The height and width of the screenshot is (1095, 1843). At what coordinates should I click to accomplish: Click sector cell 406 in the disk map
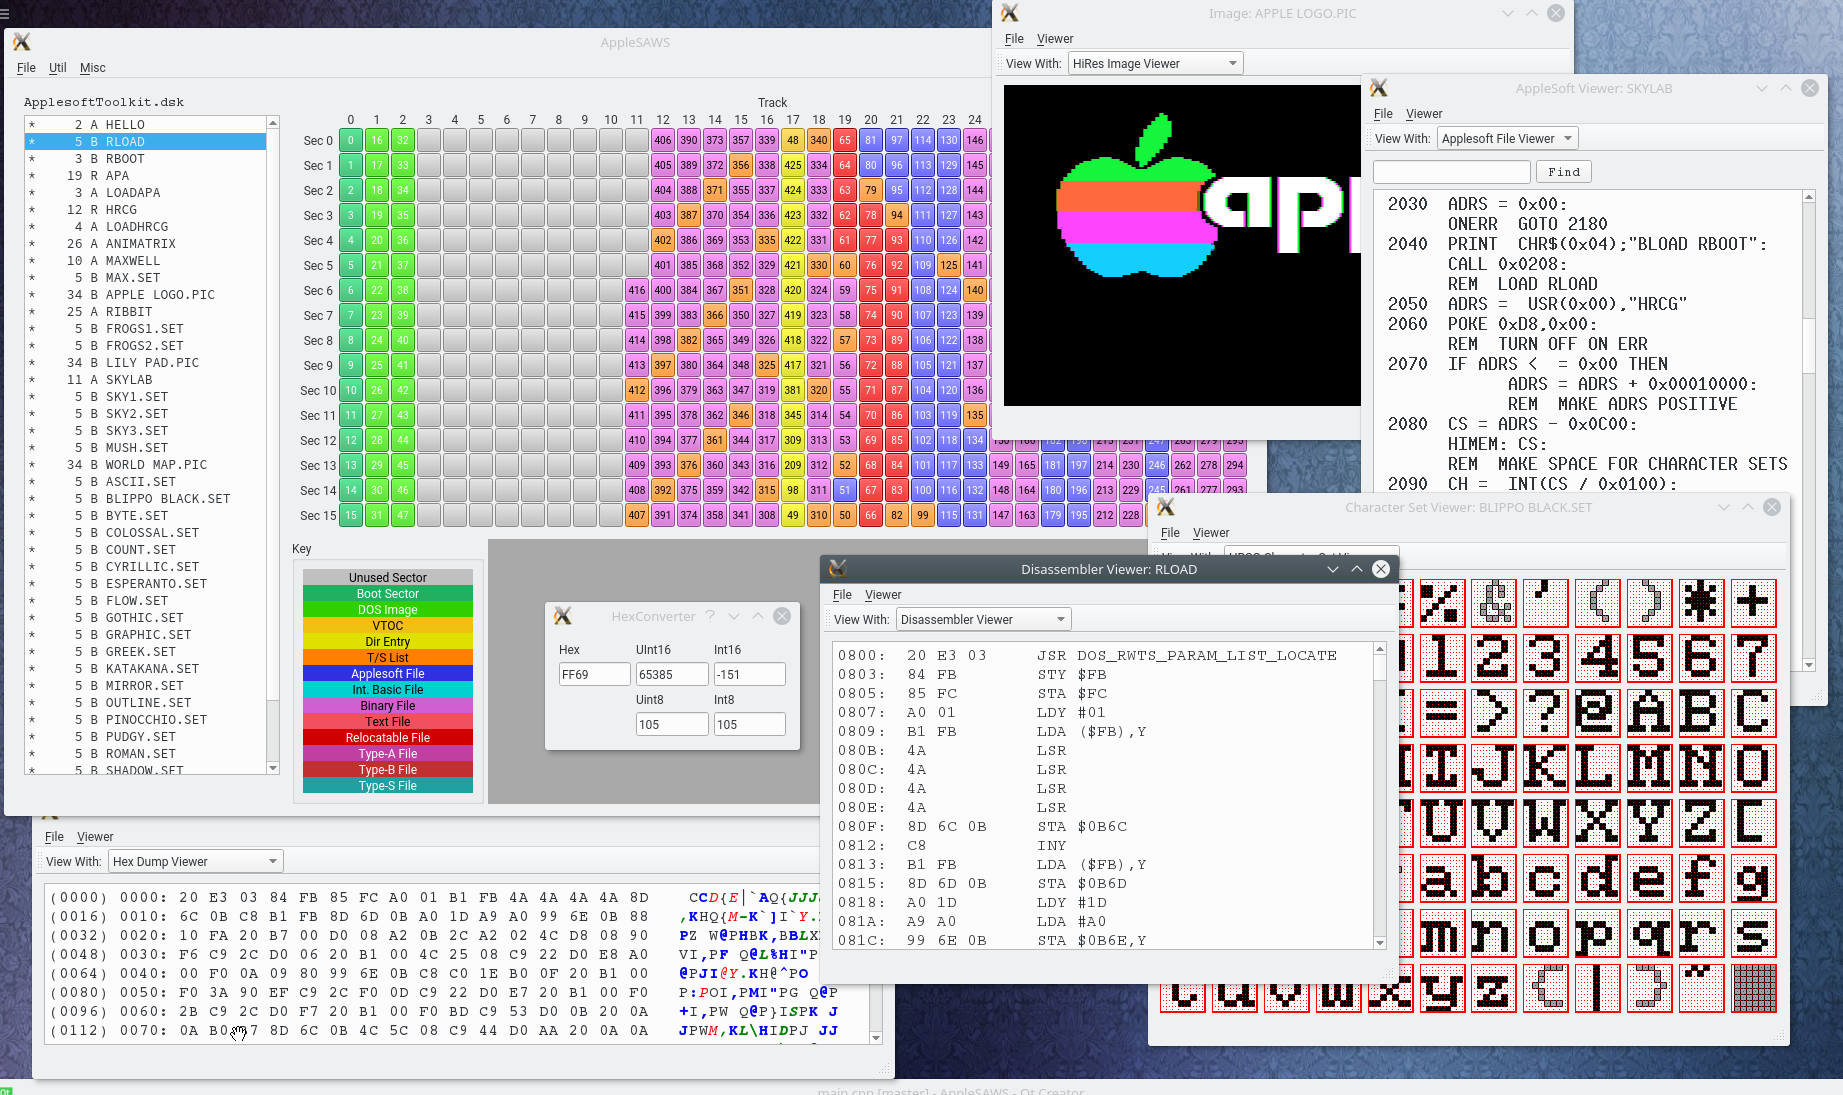point(663,140)
